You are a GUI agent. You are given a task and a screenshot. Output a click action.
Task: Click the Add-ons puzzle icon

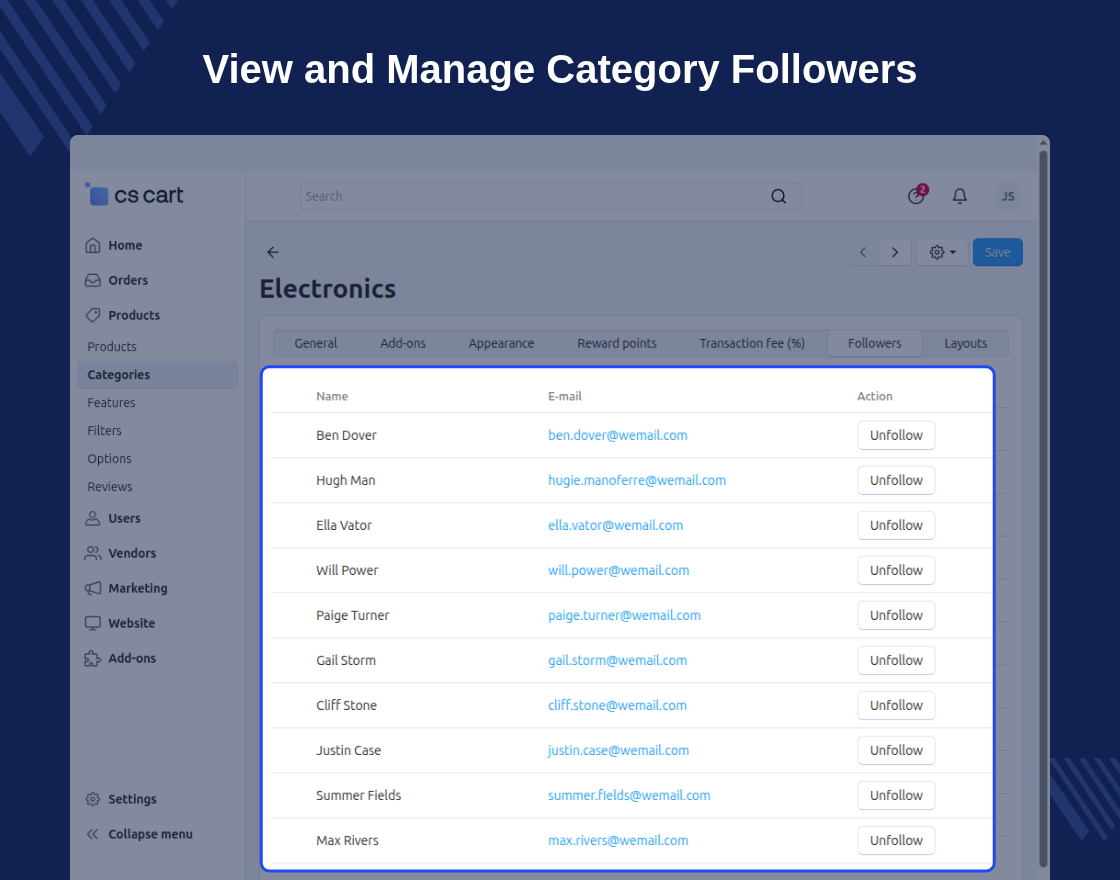coord(93,658)
